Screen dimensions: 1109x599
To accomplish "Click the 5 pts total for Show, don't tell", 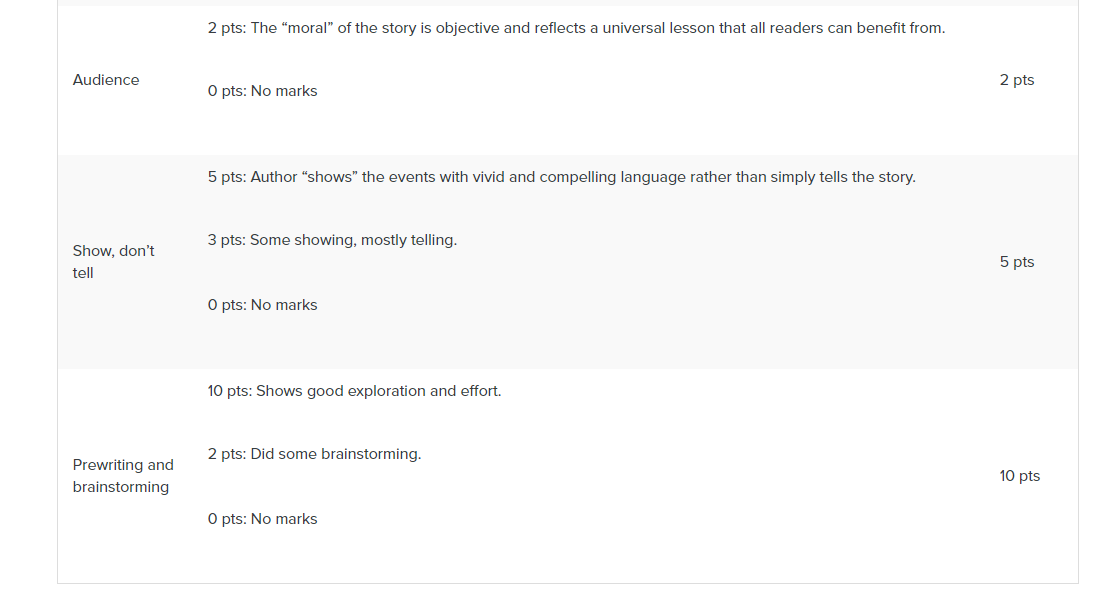I will (1016, 262).
